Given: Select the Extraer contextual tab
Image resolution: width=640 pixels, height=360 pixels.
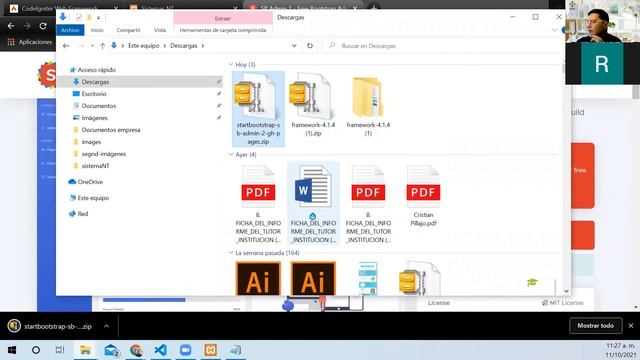Looking at the screenshot, I should (223, 18).
